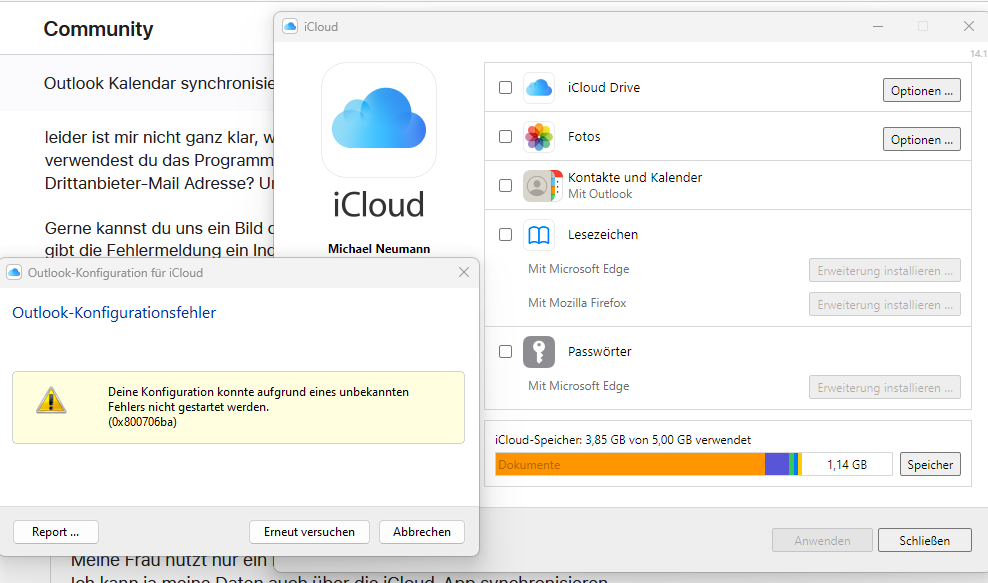Enable the iCloud Drive checkbox
Screen dimensions: 988x583
[x=505, y=88]
